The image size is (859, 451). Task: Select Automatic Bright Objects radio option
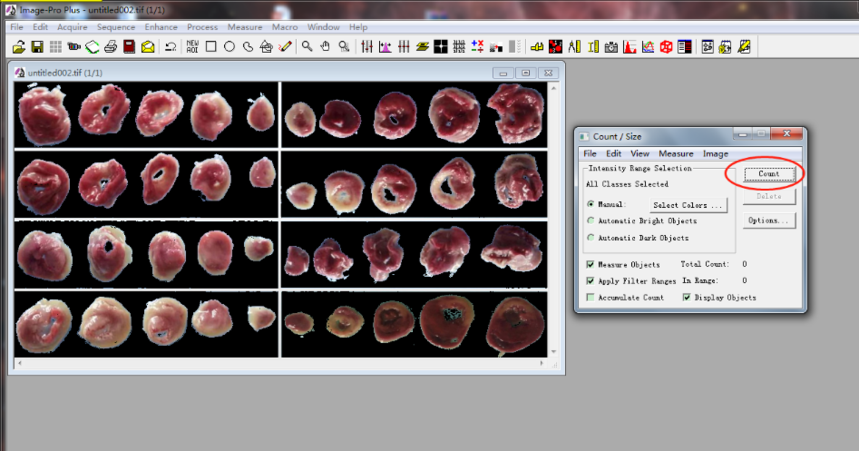[x=590, y=221]
